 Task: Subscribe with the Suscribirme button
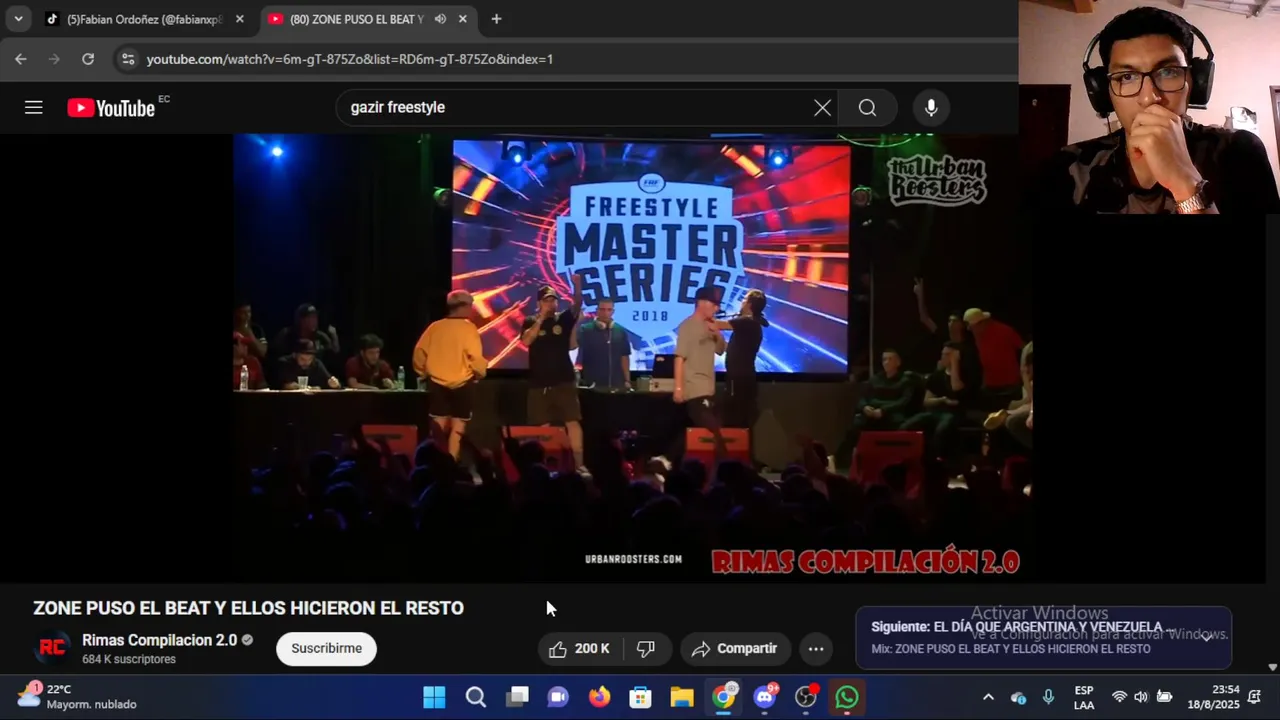327,649
